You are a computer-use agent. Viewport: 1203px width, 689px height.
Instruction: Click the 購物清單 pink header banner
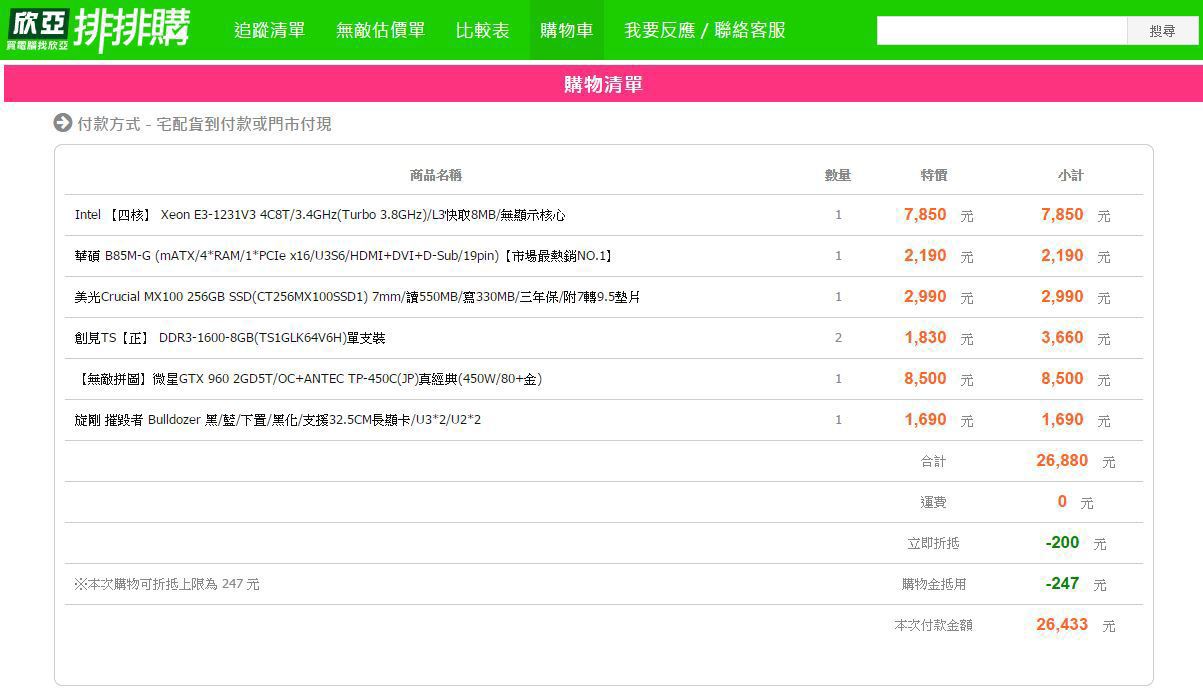[603, 84]
